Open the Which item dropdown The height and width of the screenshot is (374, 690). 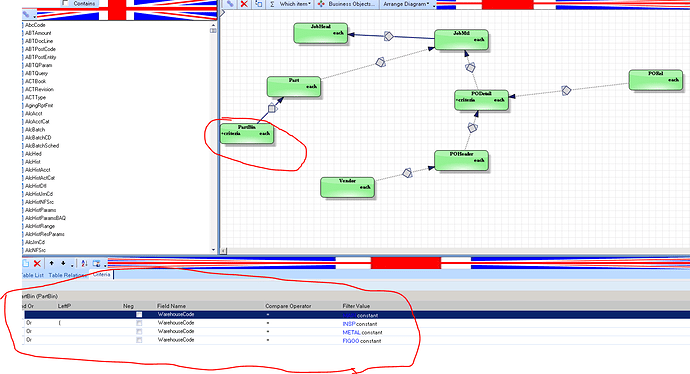click(295, 4)
